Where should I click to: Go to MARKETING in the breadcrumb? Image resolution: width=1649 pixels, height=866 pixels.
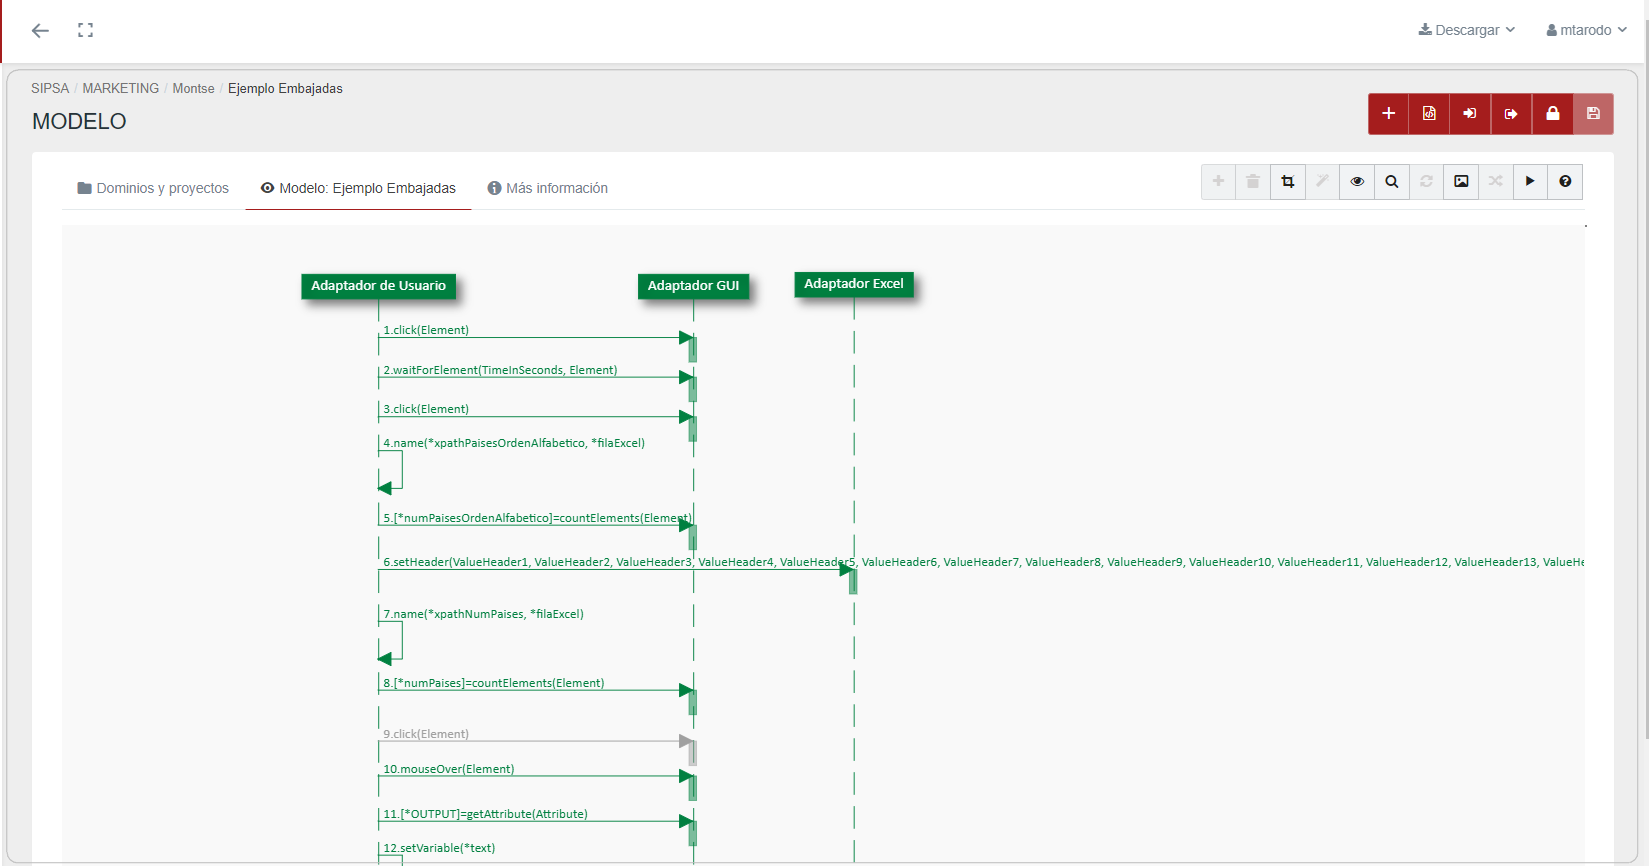pos(120,88)
